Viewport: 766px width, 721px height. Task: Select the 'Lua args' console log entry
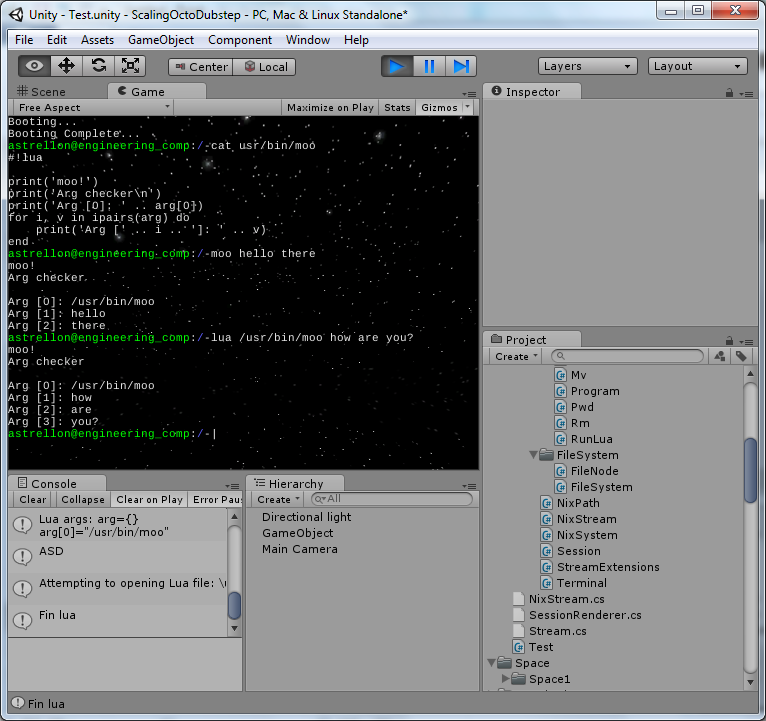[118, 525]
